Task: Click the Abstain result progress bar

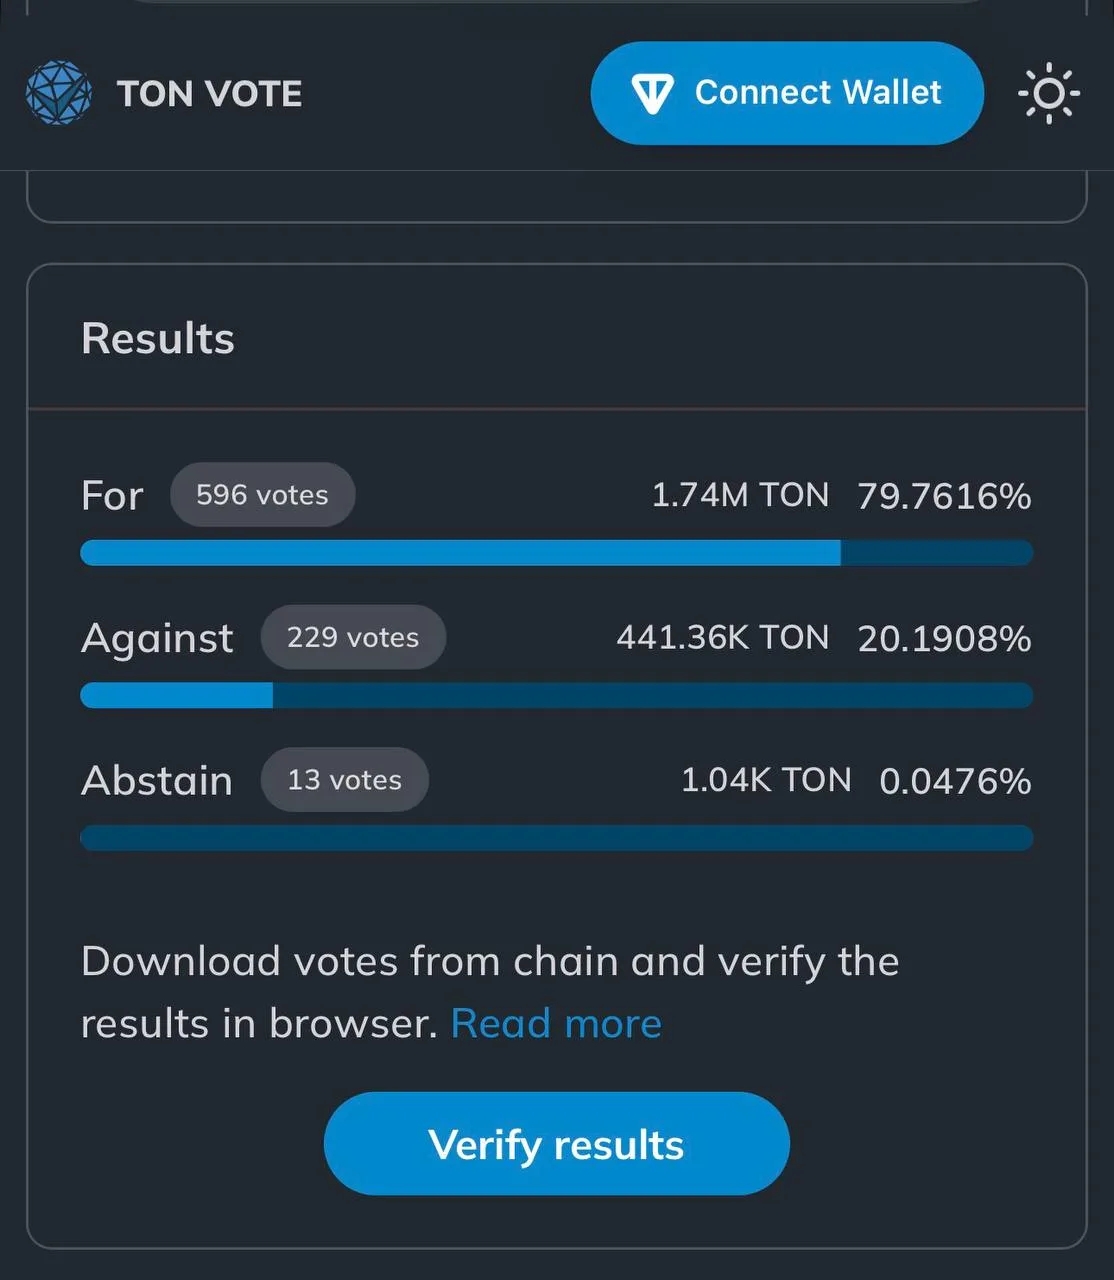Action: (556, 838)
